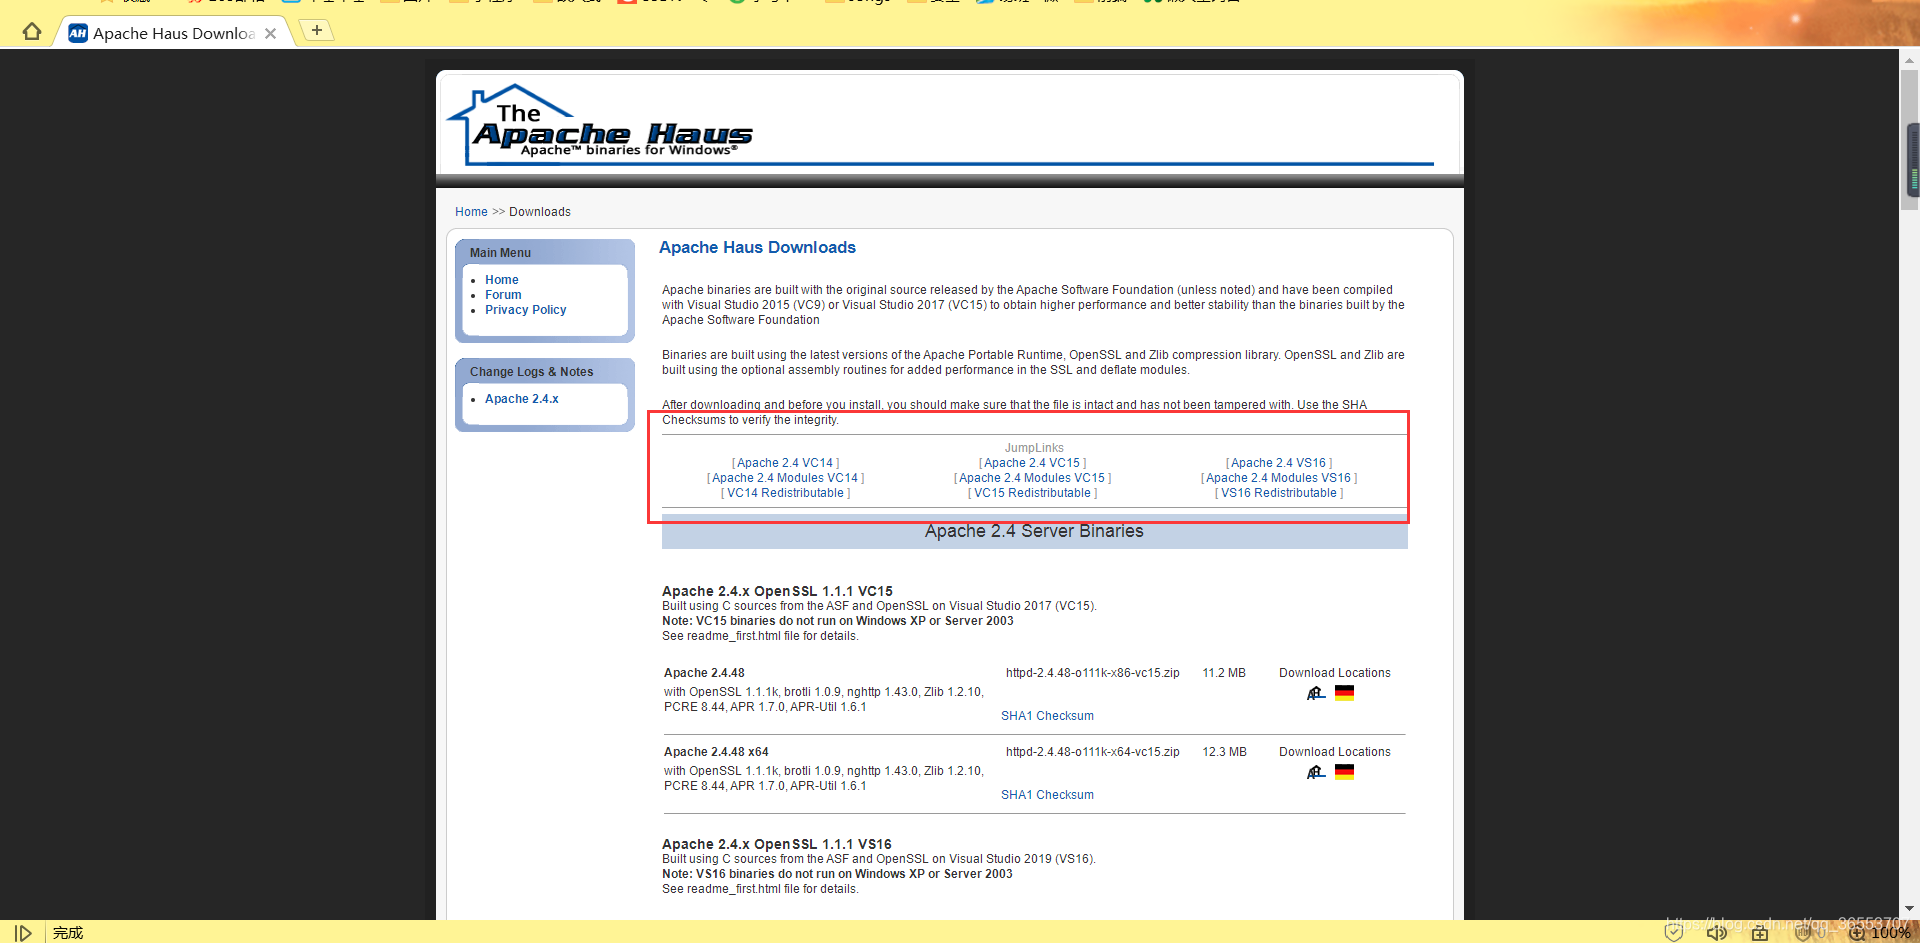Viewport: 1920px width, 943px height.
Task: Go to Home in the breadcrumb trail
Action: (x=471, y=212)
